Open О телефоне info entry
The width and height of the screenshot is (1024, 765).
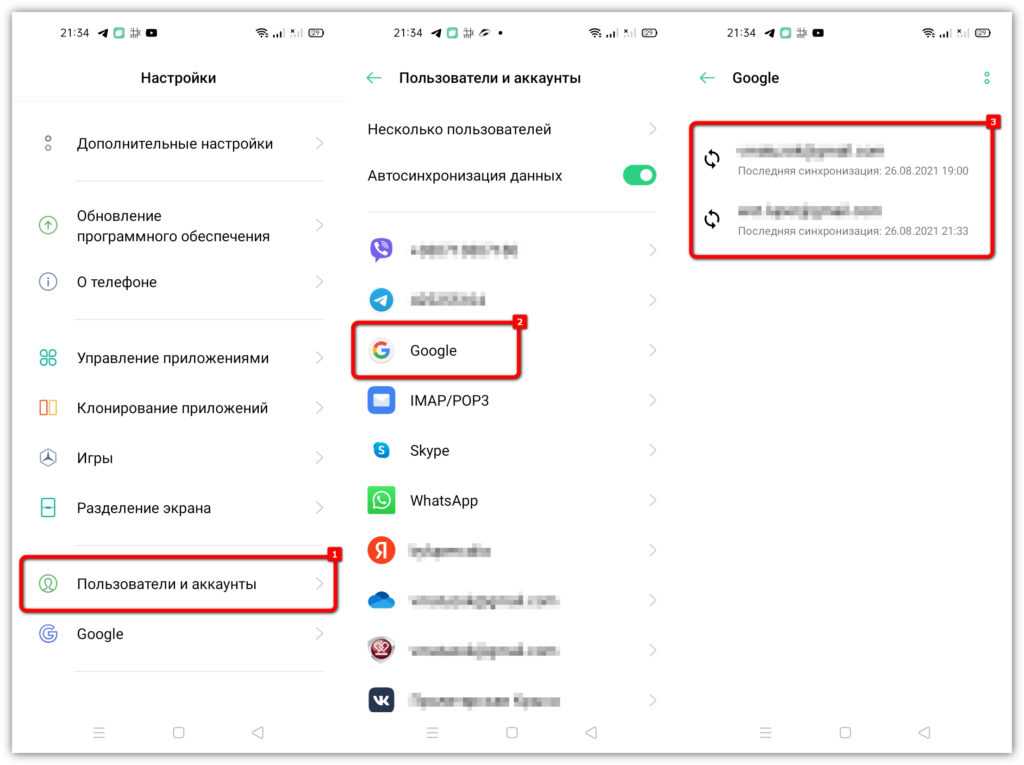[178, 282]
